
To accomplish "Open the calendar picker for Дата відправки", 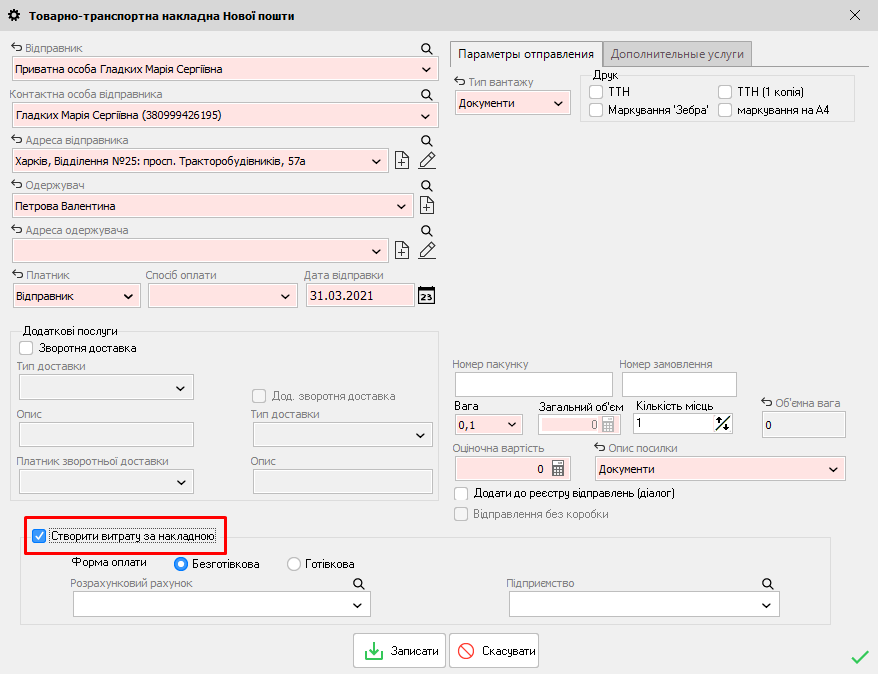I will (x=425, y=295).
